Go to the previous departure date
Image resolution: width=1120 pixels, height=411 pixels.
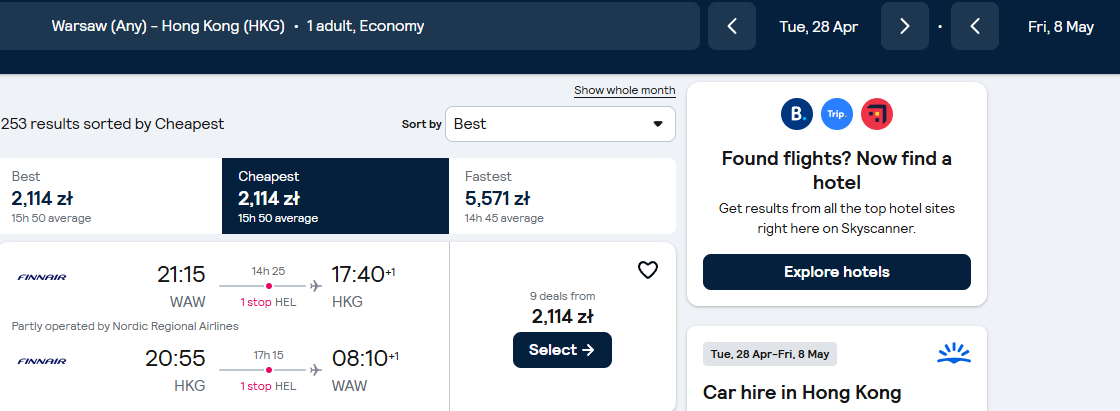tap(731, 26)
